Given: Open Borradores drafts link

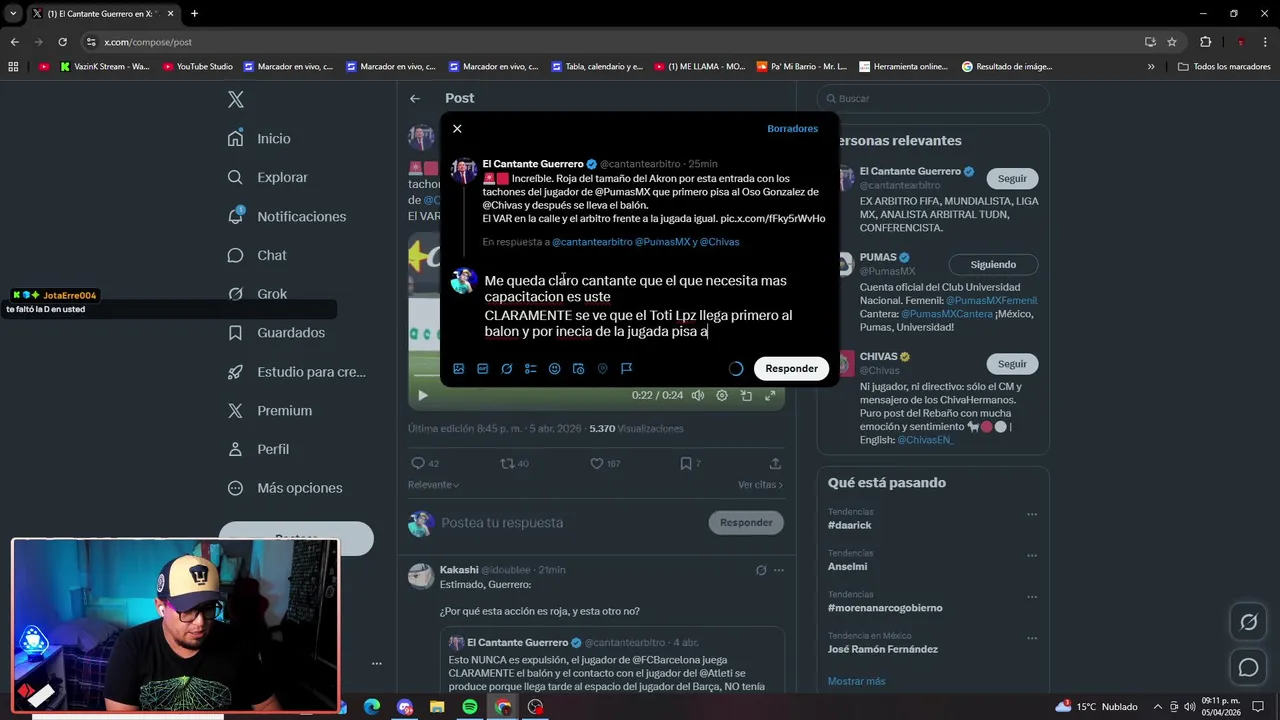Looking at the screenshot, I should coord(792,129).
